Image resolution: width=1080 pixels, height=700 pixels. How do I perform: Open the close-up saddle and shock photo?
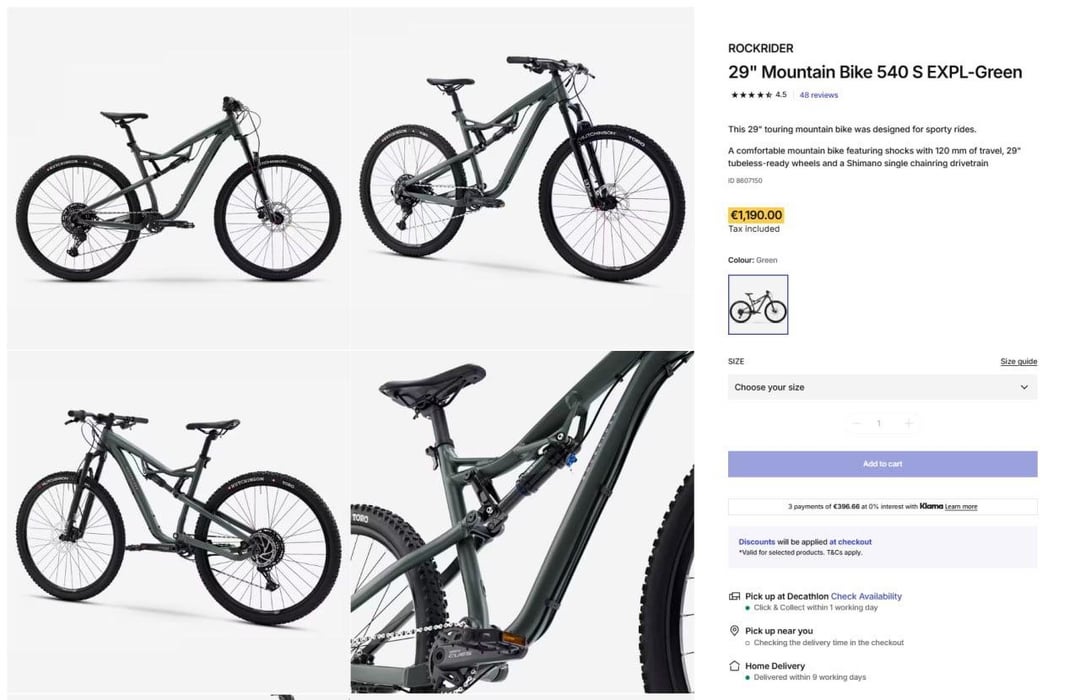click(x=521, y=520)
